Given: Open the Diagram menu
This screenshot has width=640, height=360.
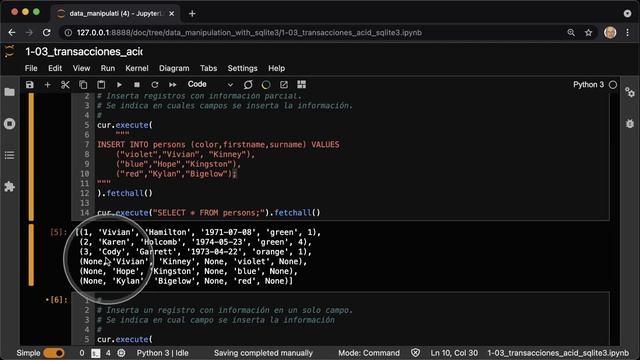Looking at the screenshot, I should pyautogui.click(x=174, y=68).
